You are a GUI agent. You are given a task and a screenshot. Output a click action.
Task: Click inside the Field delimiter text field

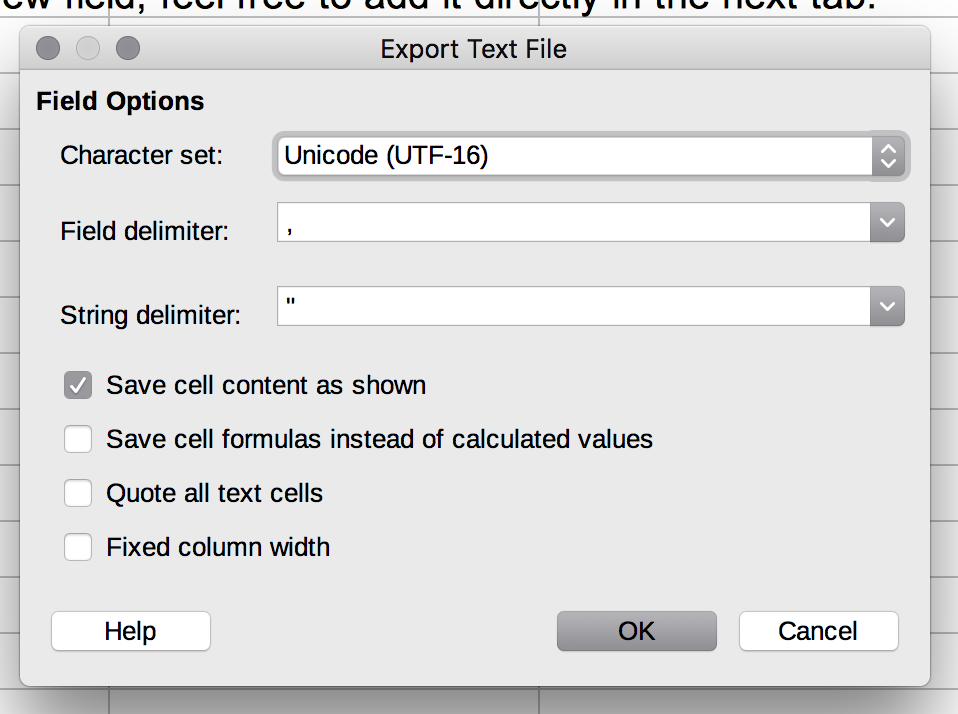[x=574, y=222]
